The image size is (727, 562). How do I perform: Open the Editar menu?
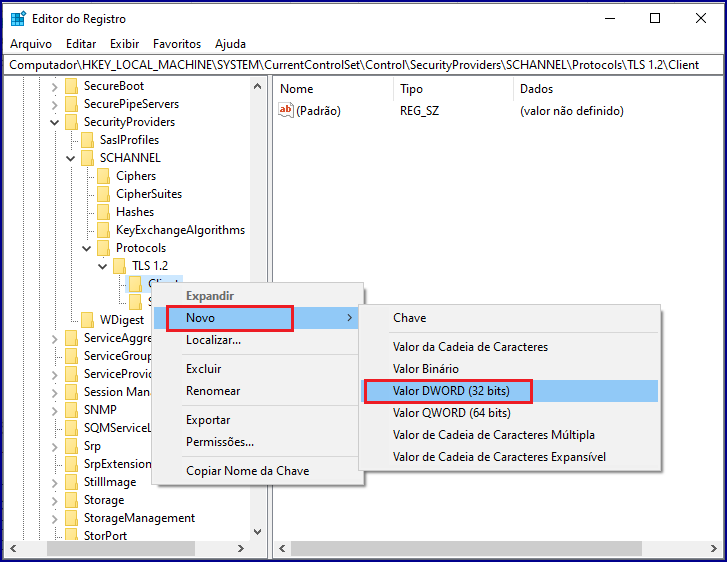pos(81,44)
